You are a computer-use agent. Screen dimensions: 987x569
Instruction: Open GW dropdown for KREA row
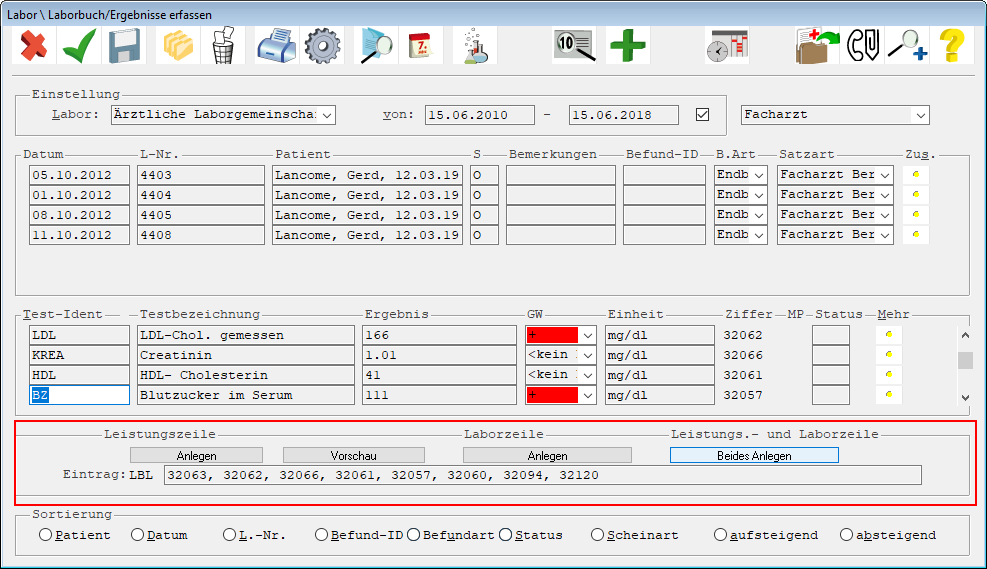587,355
